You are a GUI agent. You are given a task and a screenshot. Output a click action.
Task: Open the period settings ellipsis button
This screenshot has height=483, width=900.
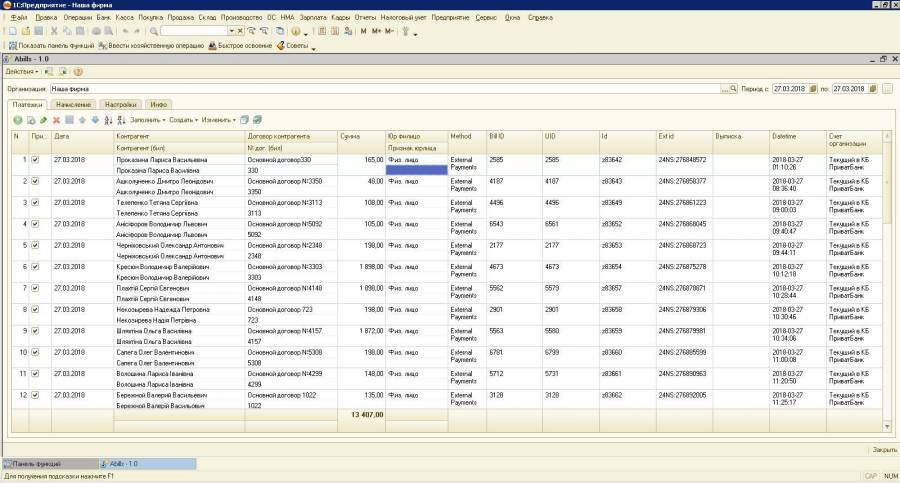pyautogui.click(x=887, y=89)
